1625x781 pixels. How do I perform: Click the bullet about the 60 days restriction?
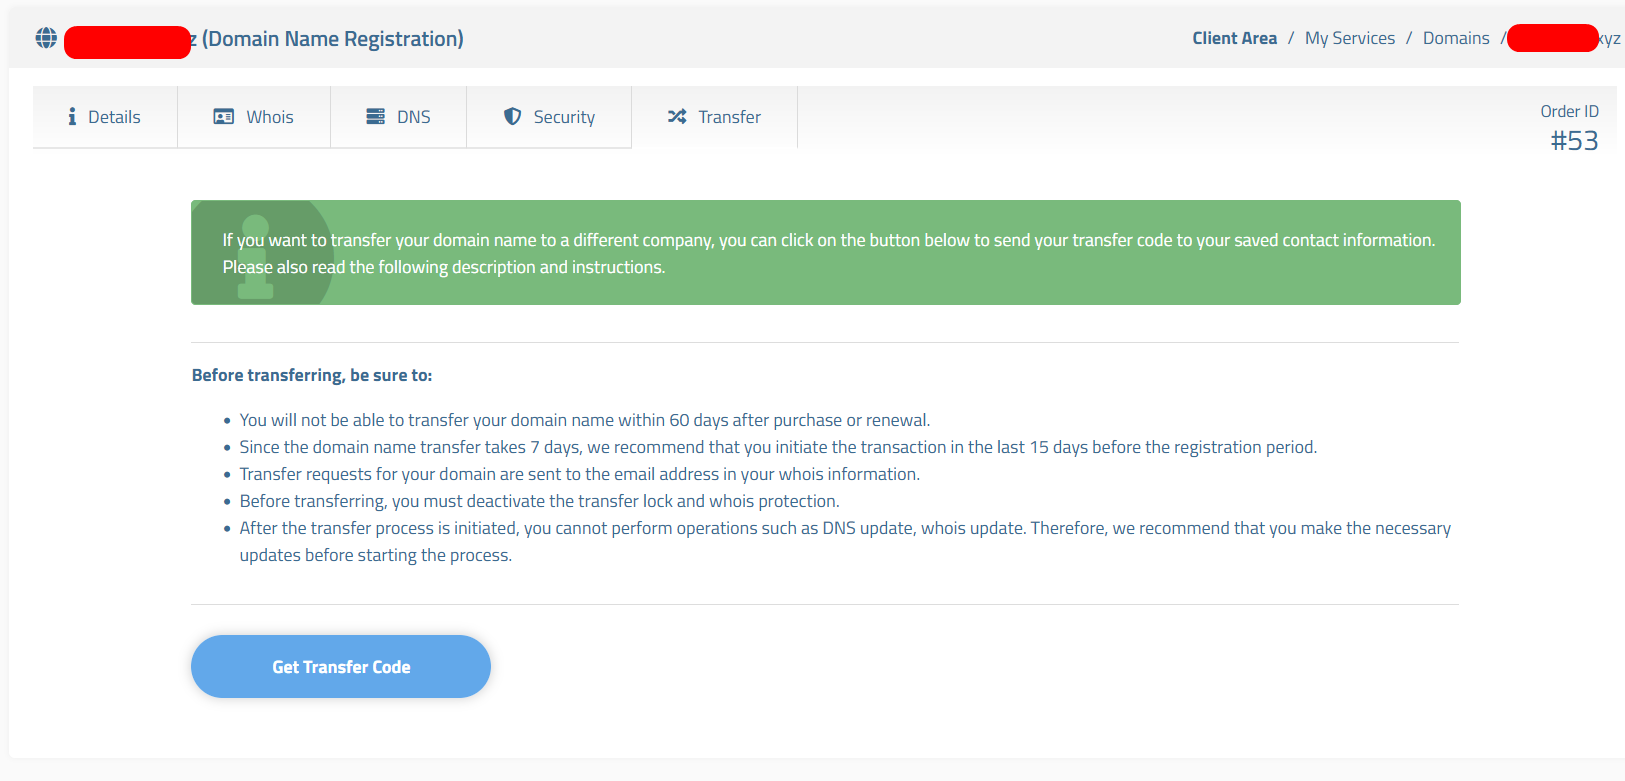tap(585, 420)
